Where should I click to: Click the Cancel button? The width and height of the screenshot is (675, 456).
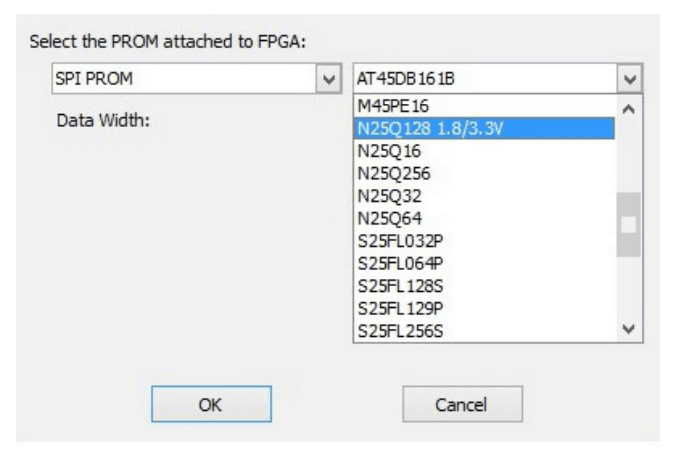click(462, 405)
